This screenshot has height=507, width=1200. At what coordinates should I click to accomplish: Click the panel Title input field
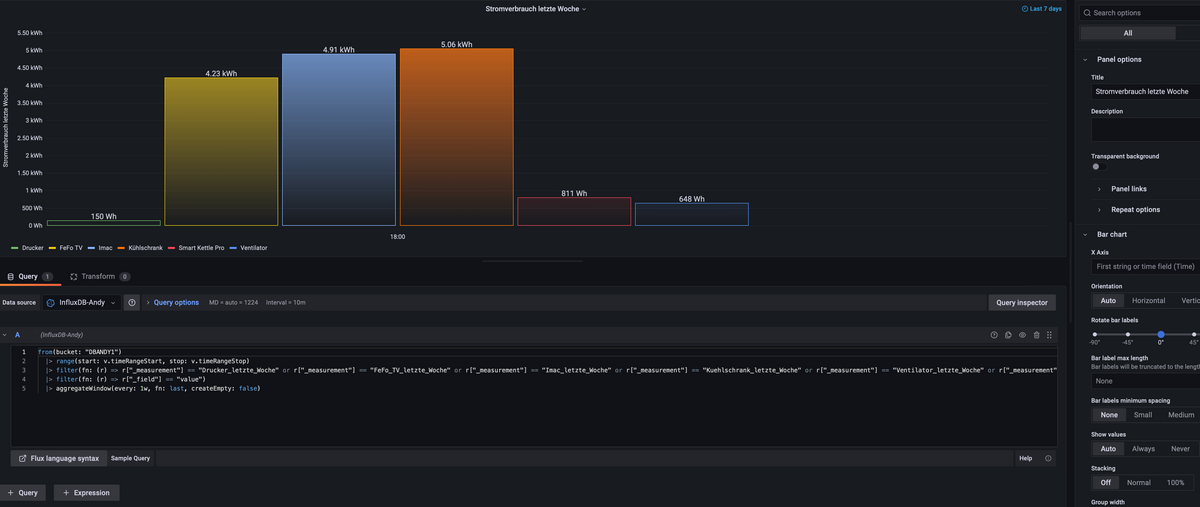(x=1146, y=91)
